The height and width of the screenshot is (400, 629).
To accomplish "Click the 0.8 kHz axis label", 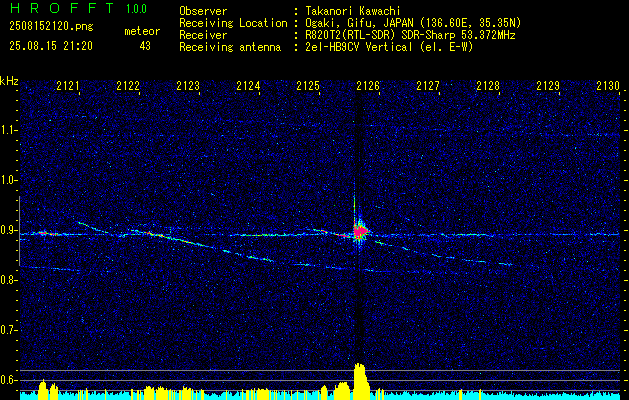I will (7, 280).
